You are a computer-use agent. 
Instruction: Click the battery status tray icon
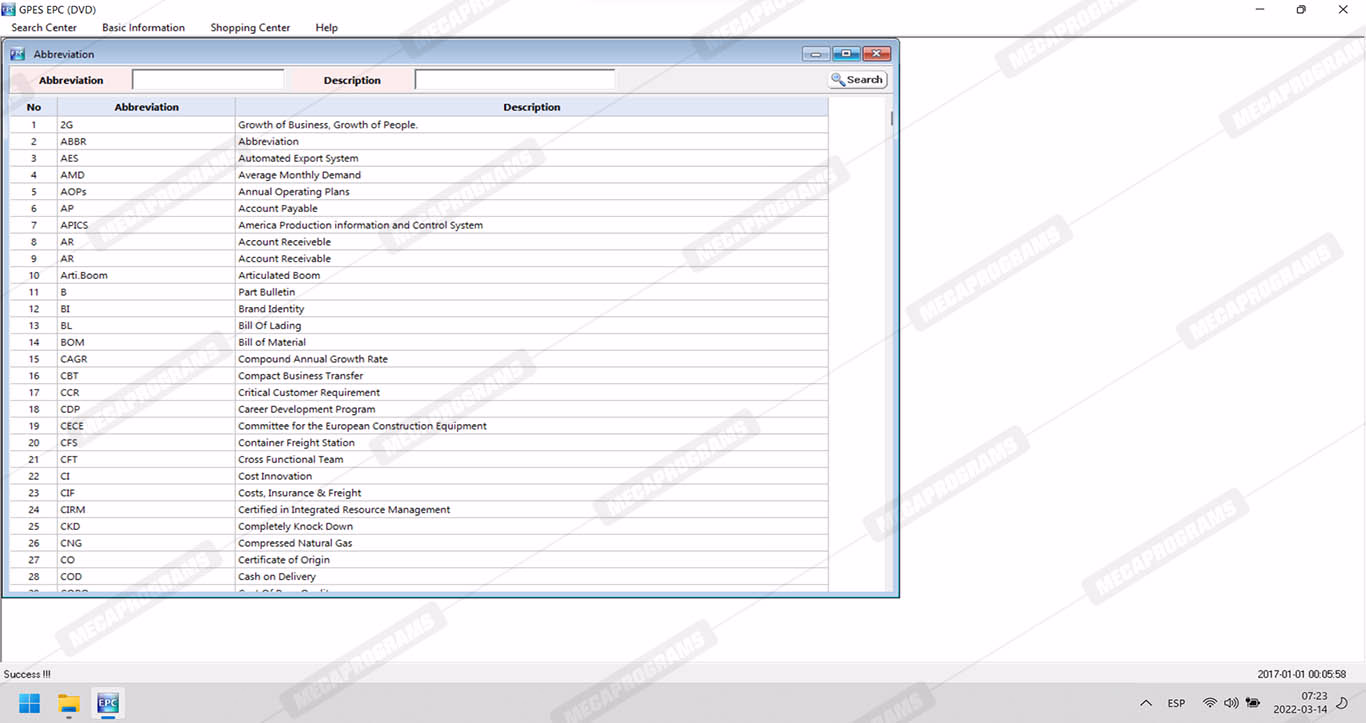click(1252, 704)
